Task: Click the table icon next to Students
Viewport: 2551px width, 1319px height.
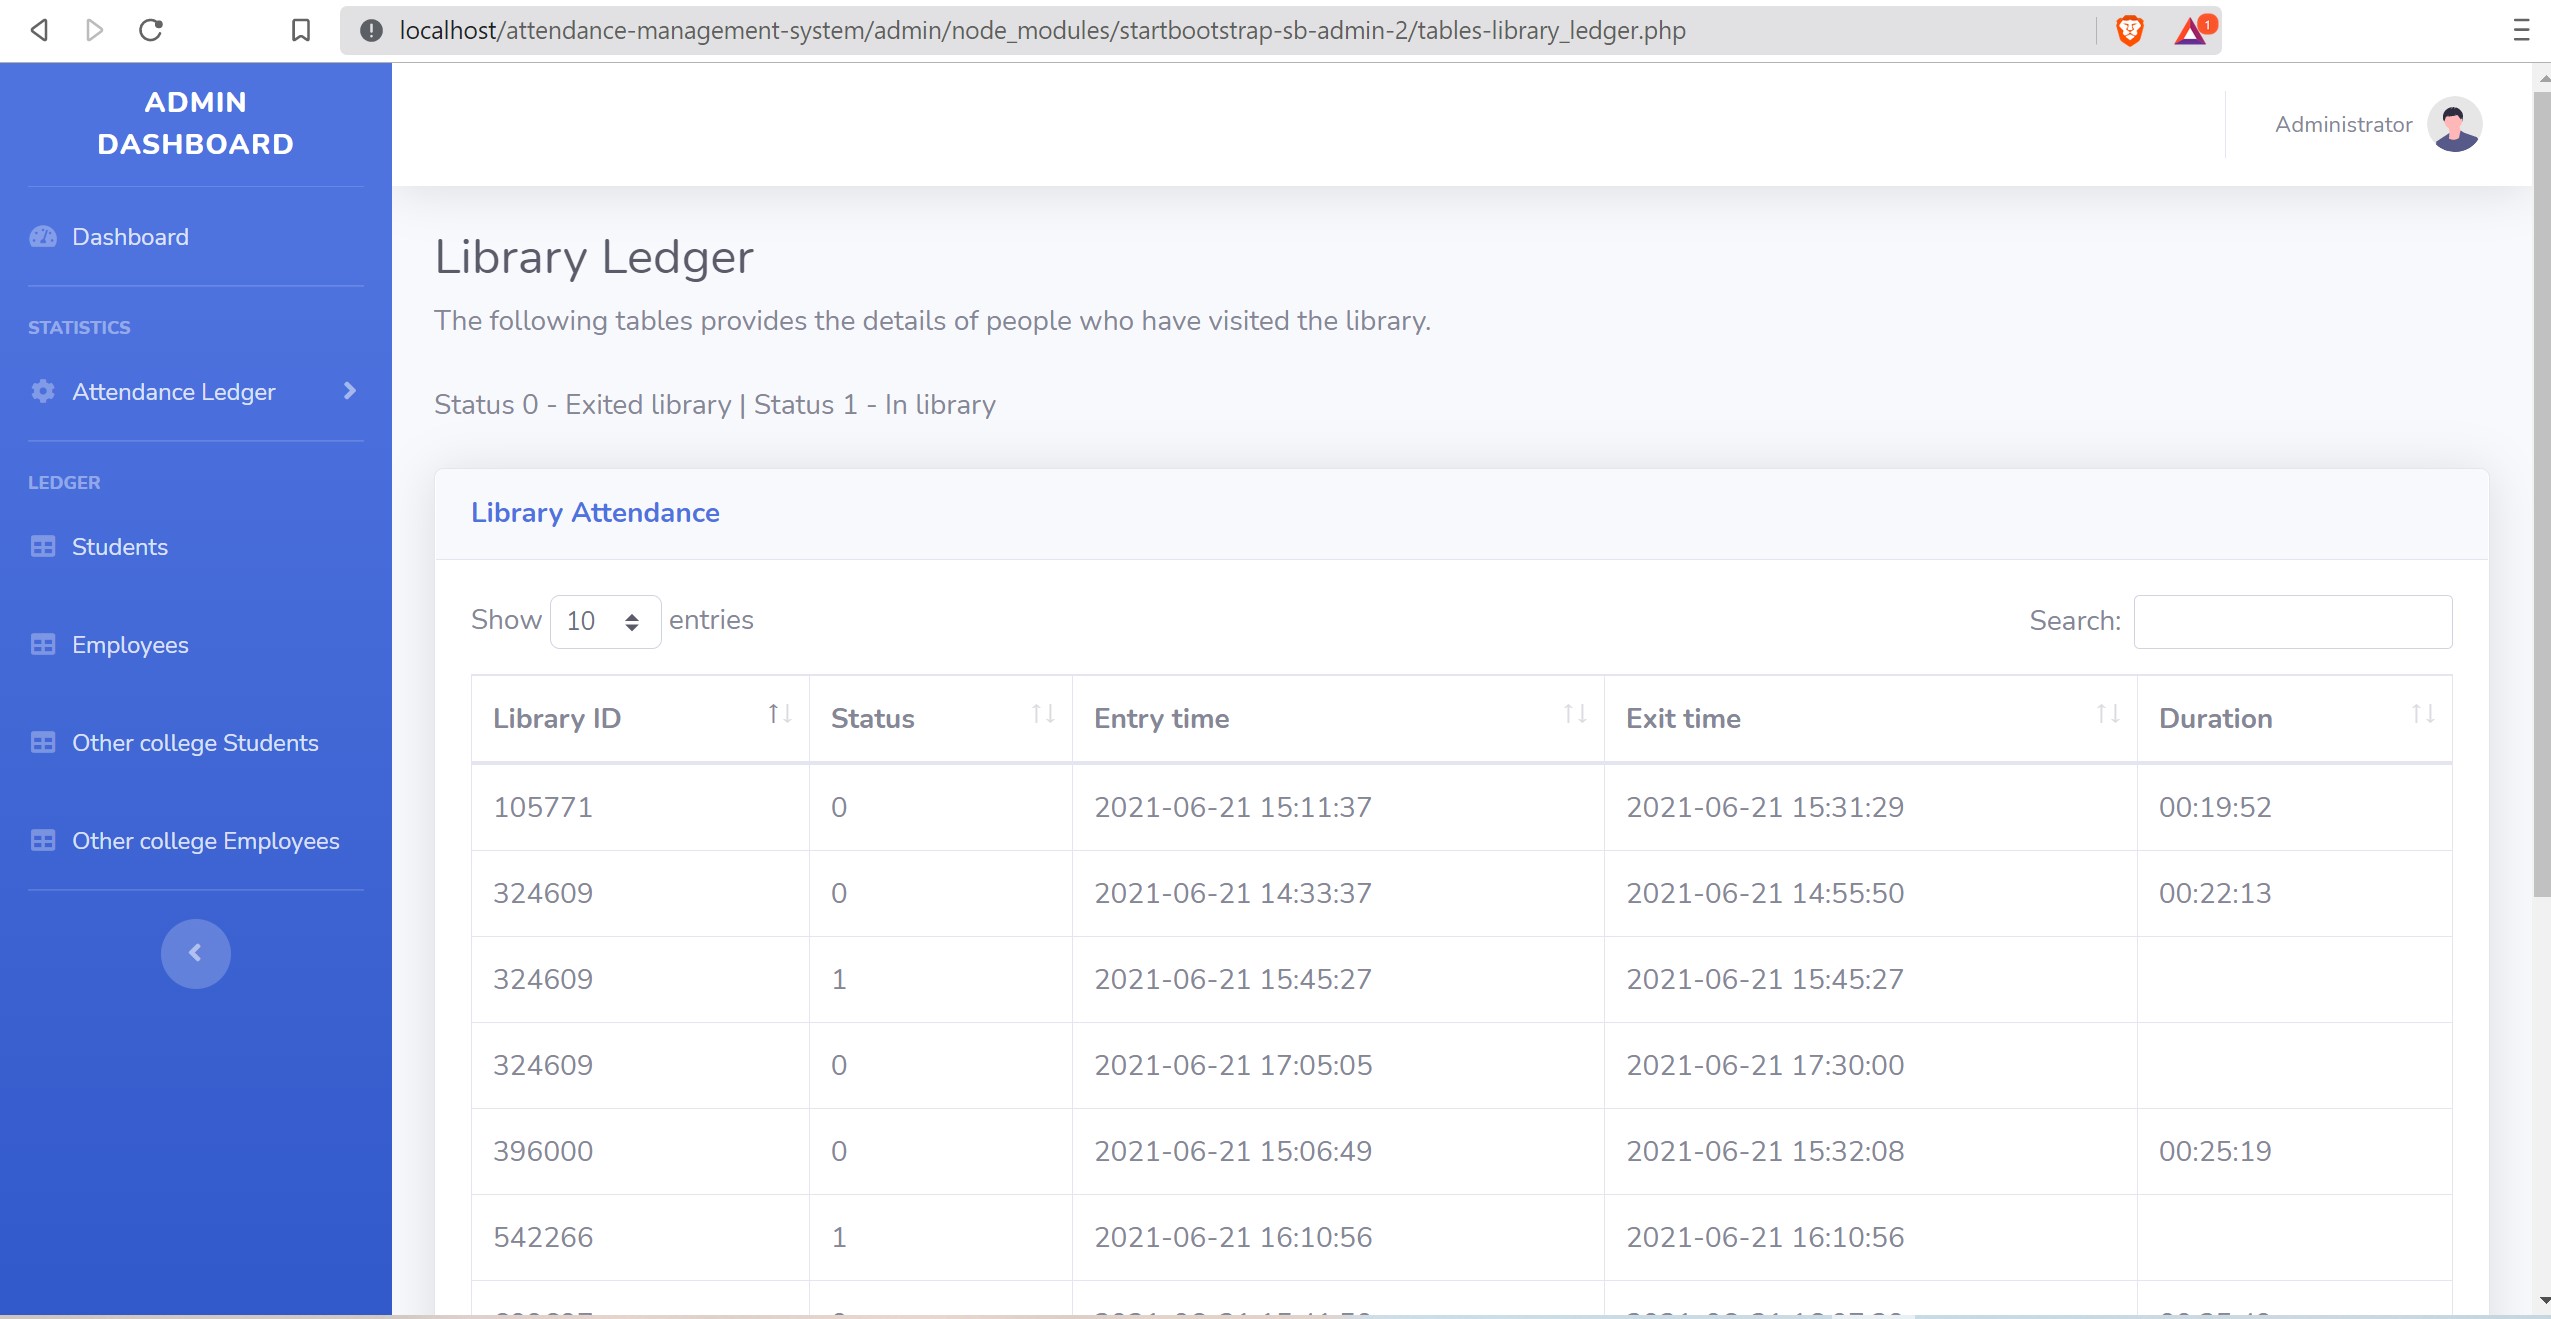Action: point(43,547)
